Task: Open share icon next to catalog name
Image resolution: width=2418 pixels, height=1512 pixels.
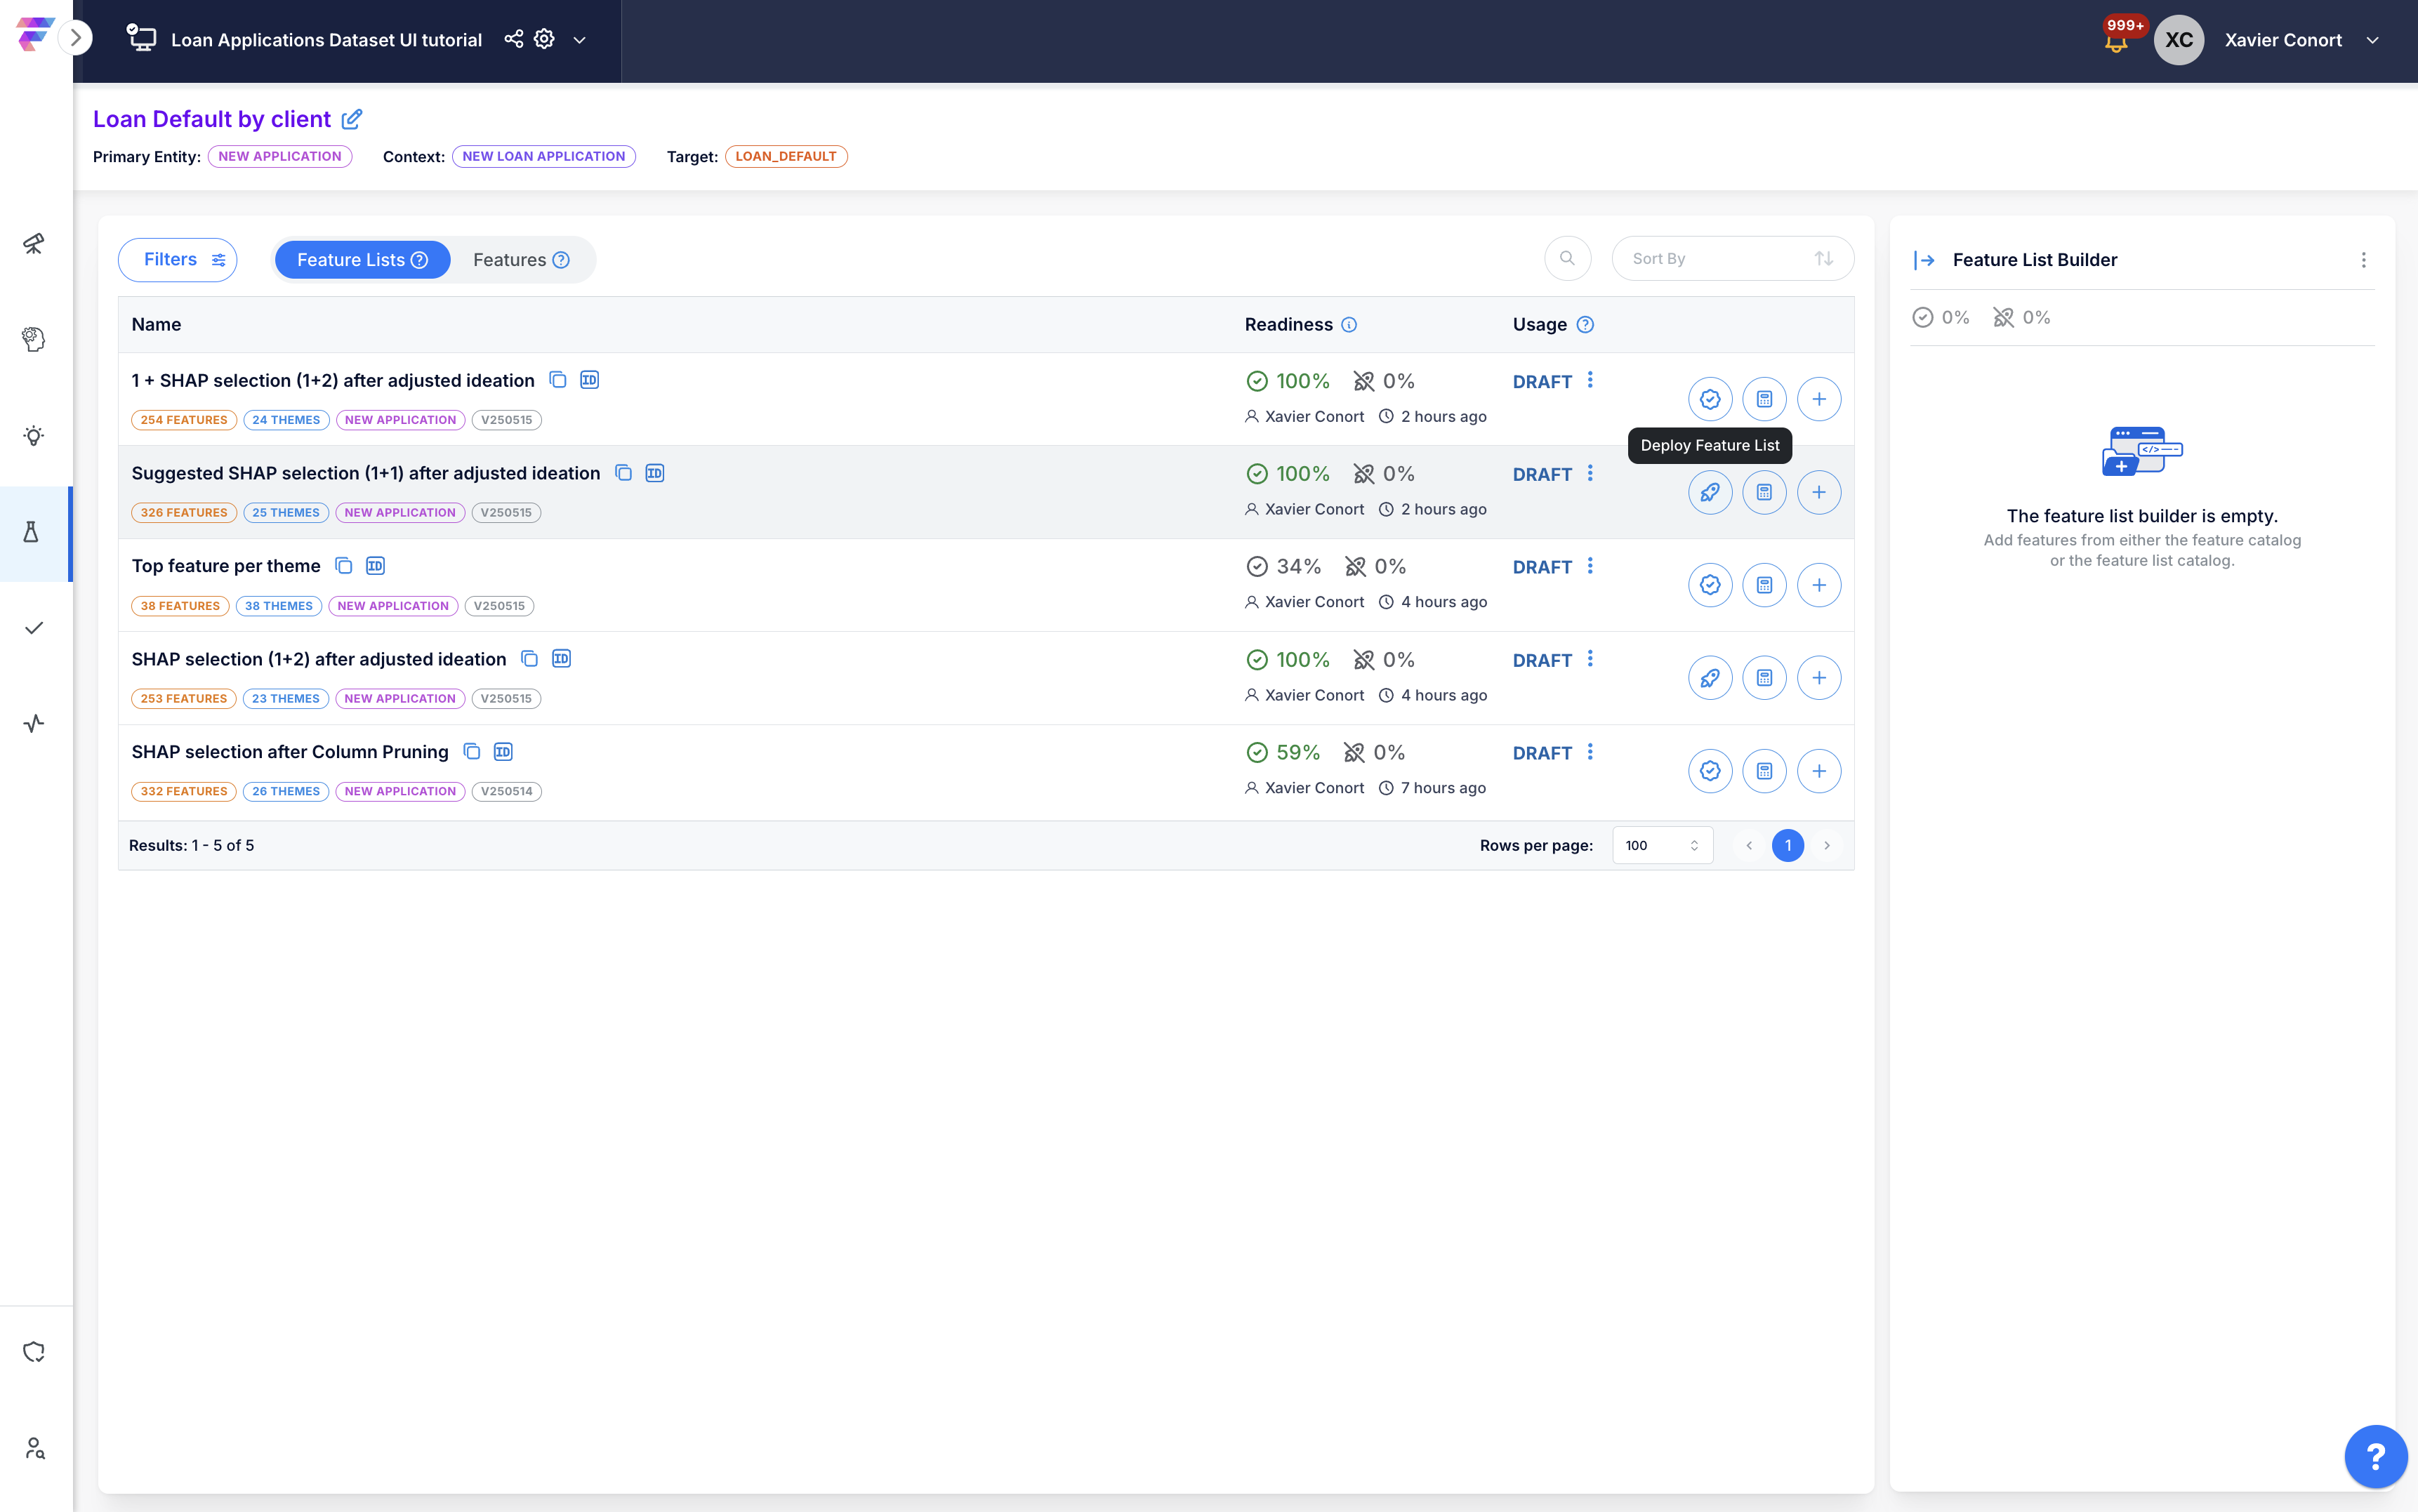Action: [513, 39]
